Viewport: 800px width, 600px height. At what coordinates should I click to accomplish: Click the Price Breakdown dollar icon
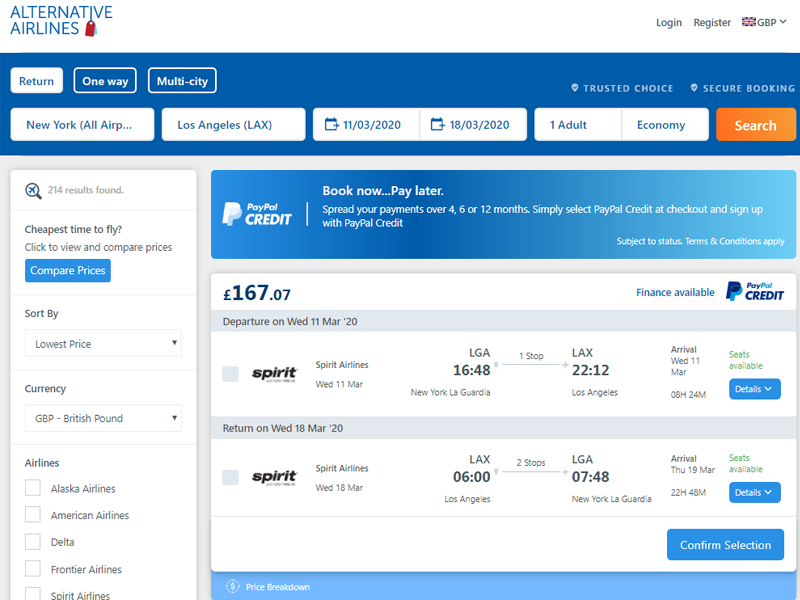233,586
